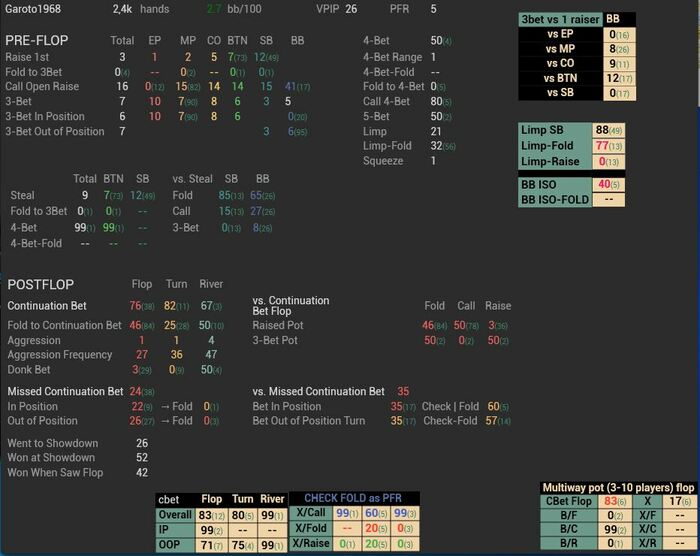Click the vs CO row label
This screenshot has width=700, height=556.
[x=560, y=63]
